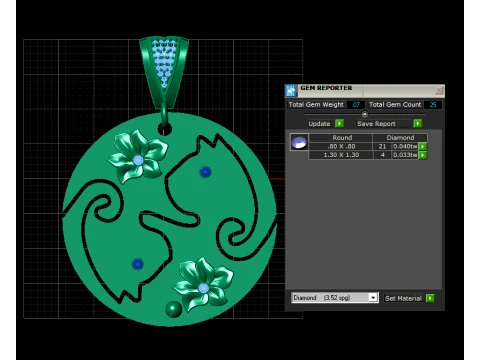Click the round gem thumbnail icon
The height and width of the screenshot is (360, 480).
pos(299,142)
